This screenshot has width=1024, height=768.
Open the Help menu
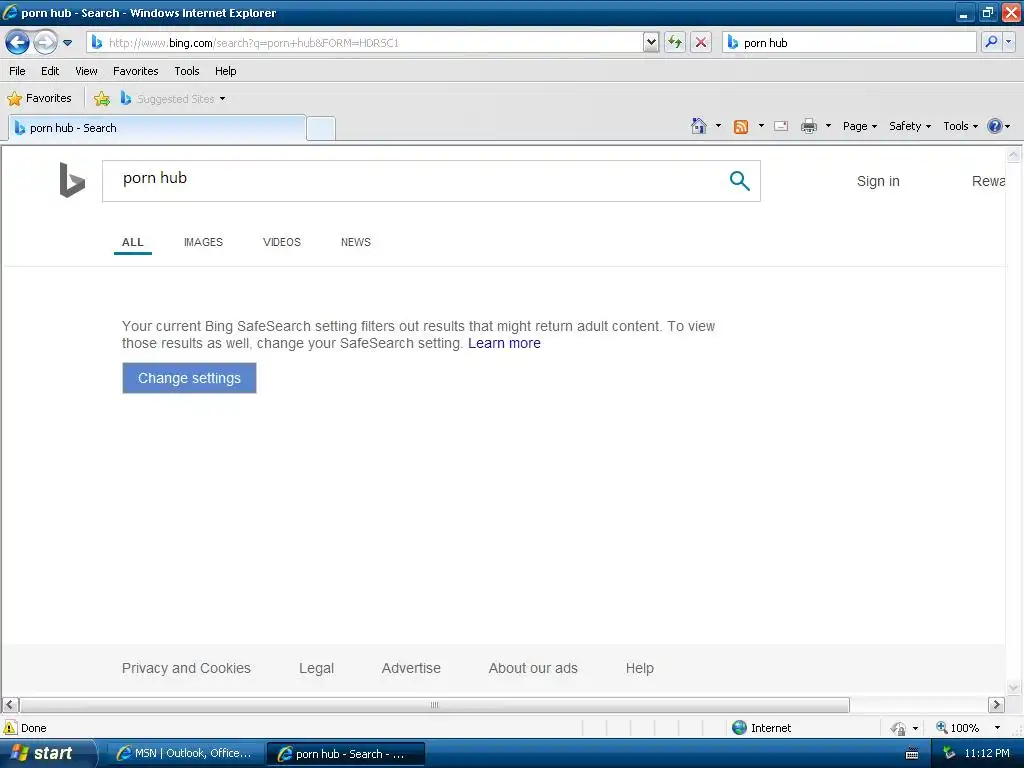point(225,71)
